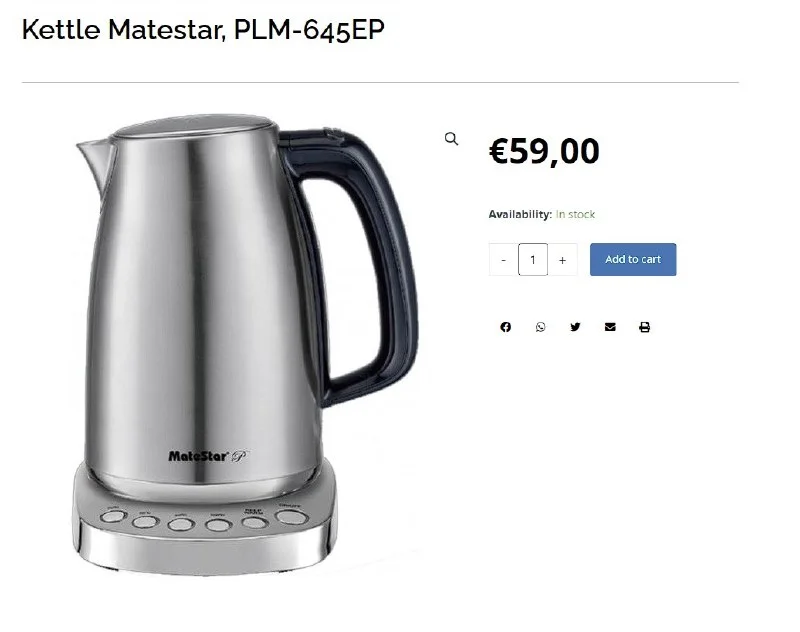Increase quantity with the plus button
The image size is (800, 632).
[x=562, y=260]
